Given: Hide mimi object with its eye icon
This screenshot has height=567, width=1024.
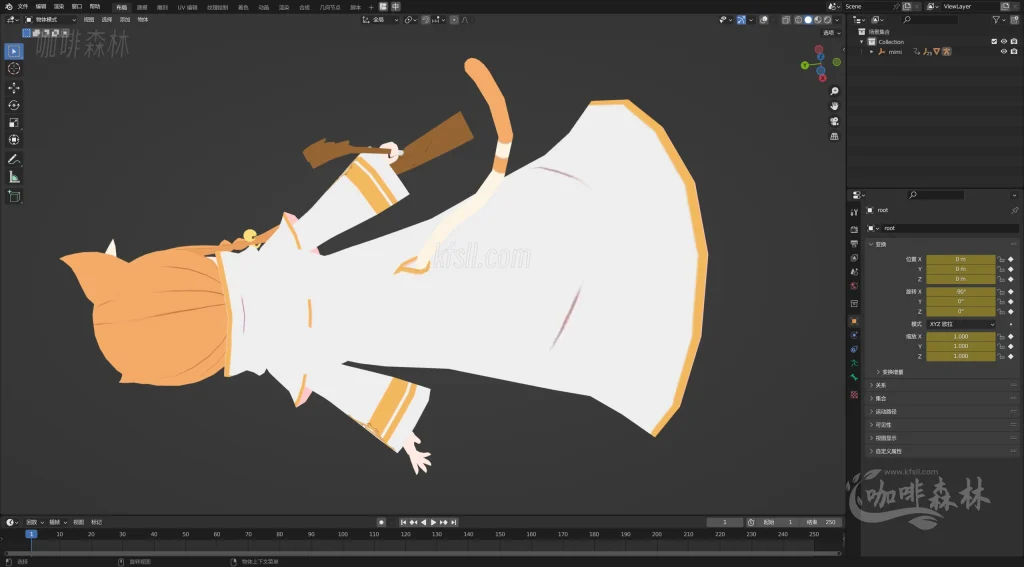Looking at the screenshot, I should (1004, 52).
